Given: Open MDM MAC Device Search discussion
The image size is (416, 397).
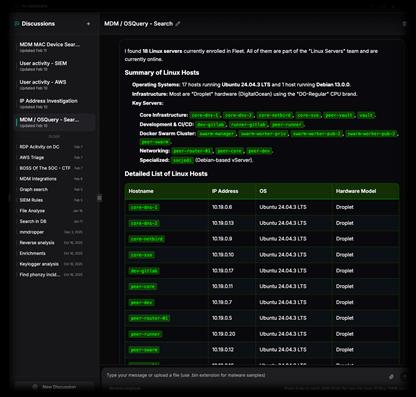Looking at the screenshot, I should point(55,47).
